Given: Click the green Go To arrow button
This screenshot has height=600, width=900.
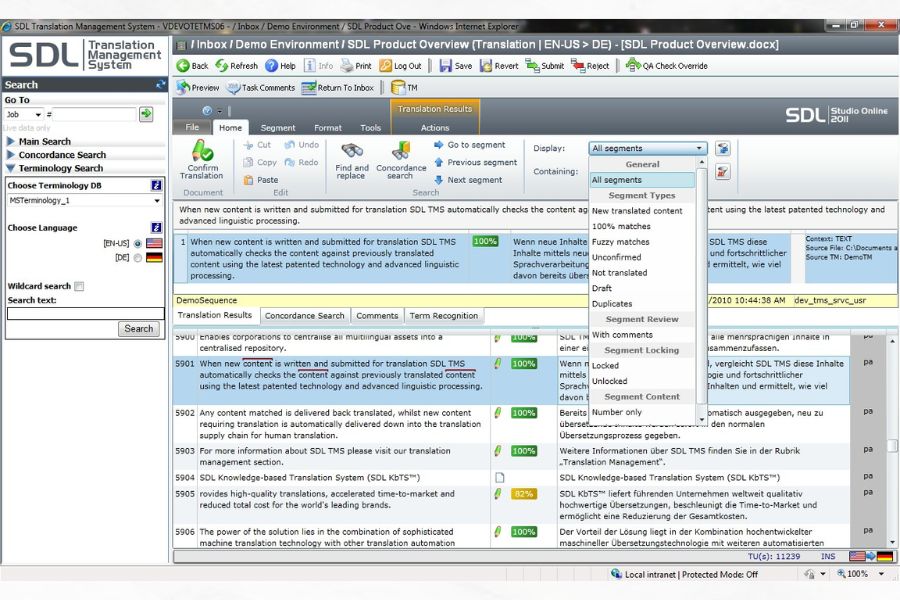Looking at the screenshot, I should point(146,114).
